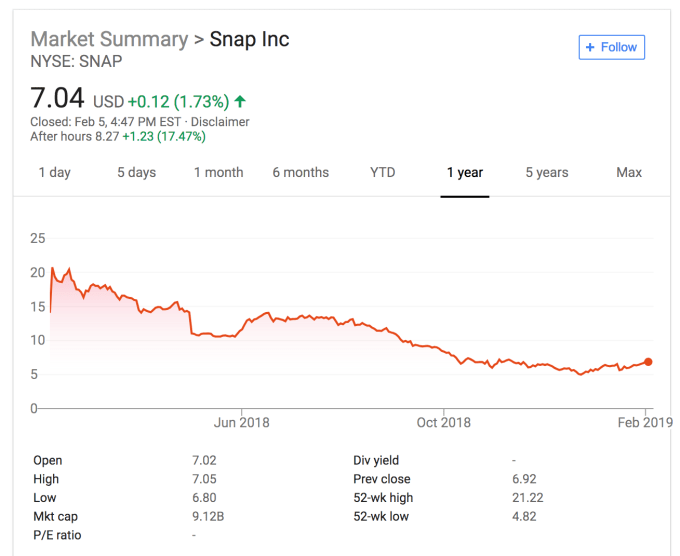Click the Follow button
The height and width of the screenshot is (556, 680).
(x=611, y=47)
